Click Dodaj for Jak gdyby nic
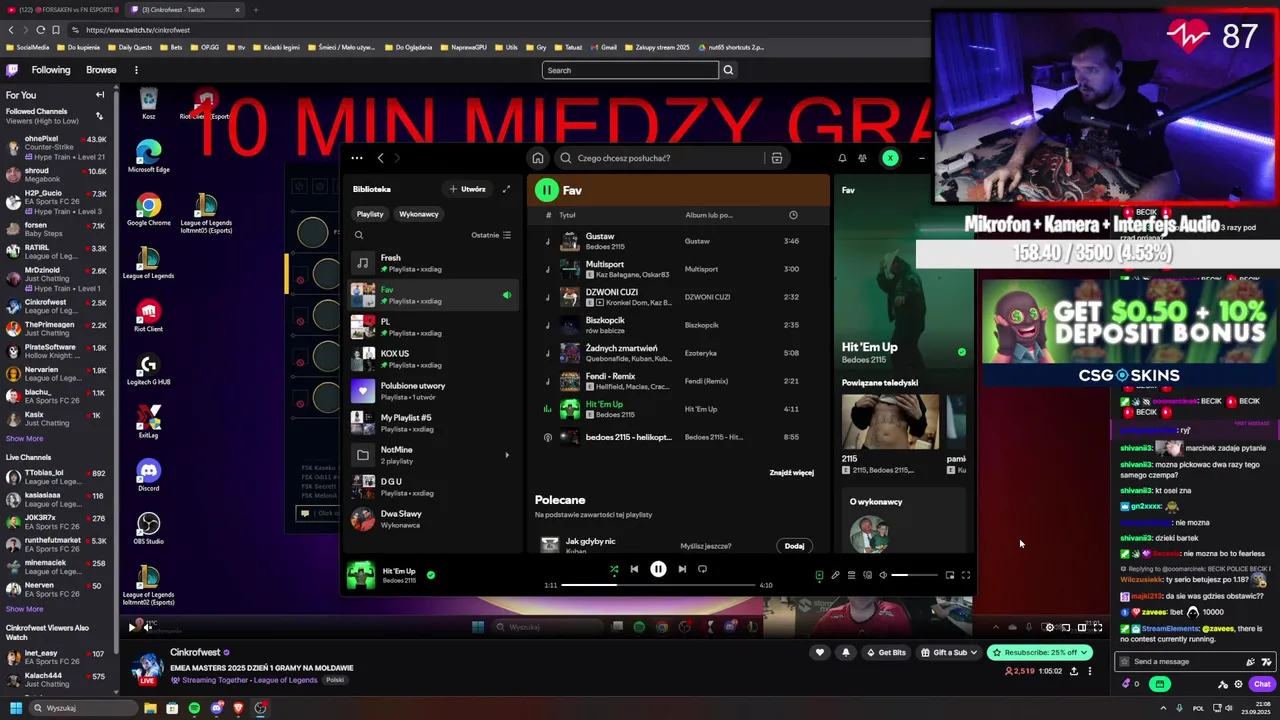The image size is (1280, 720). (794, 546)
